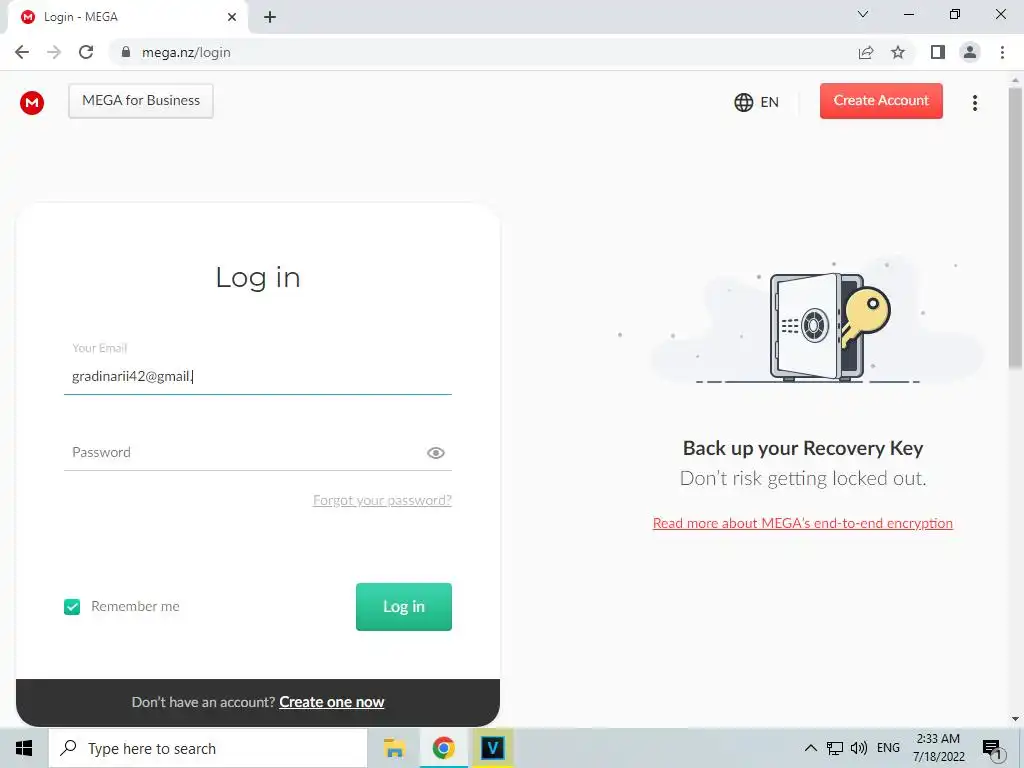The height and width of the screenshot is (768, 1024).
Task: Open the notification center icon
Action: (993, 749)
